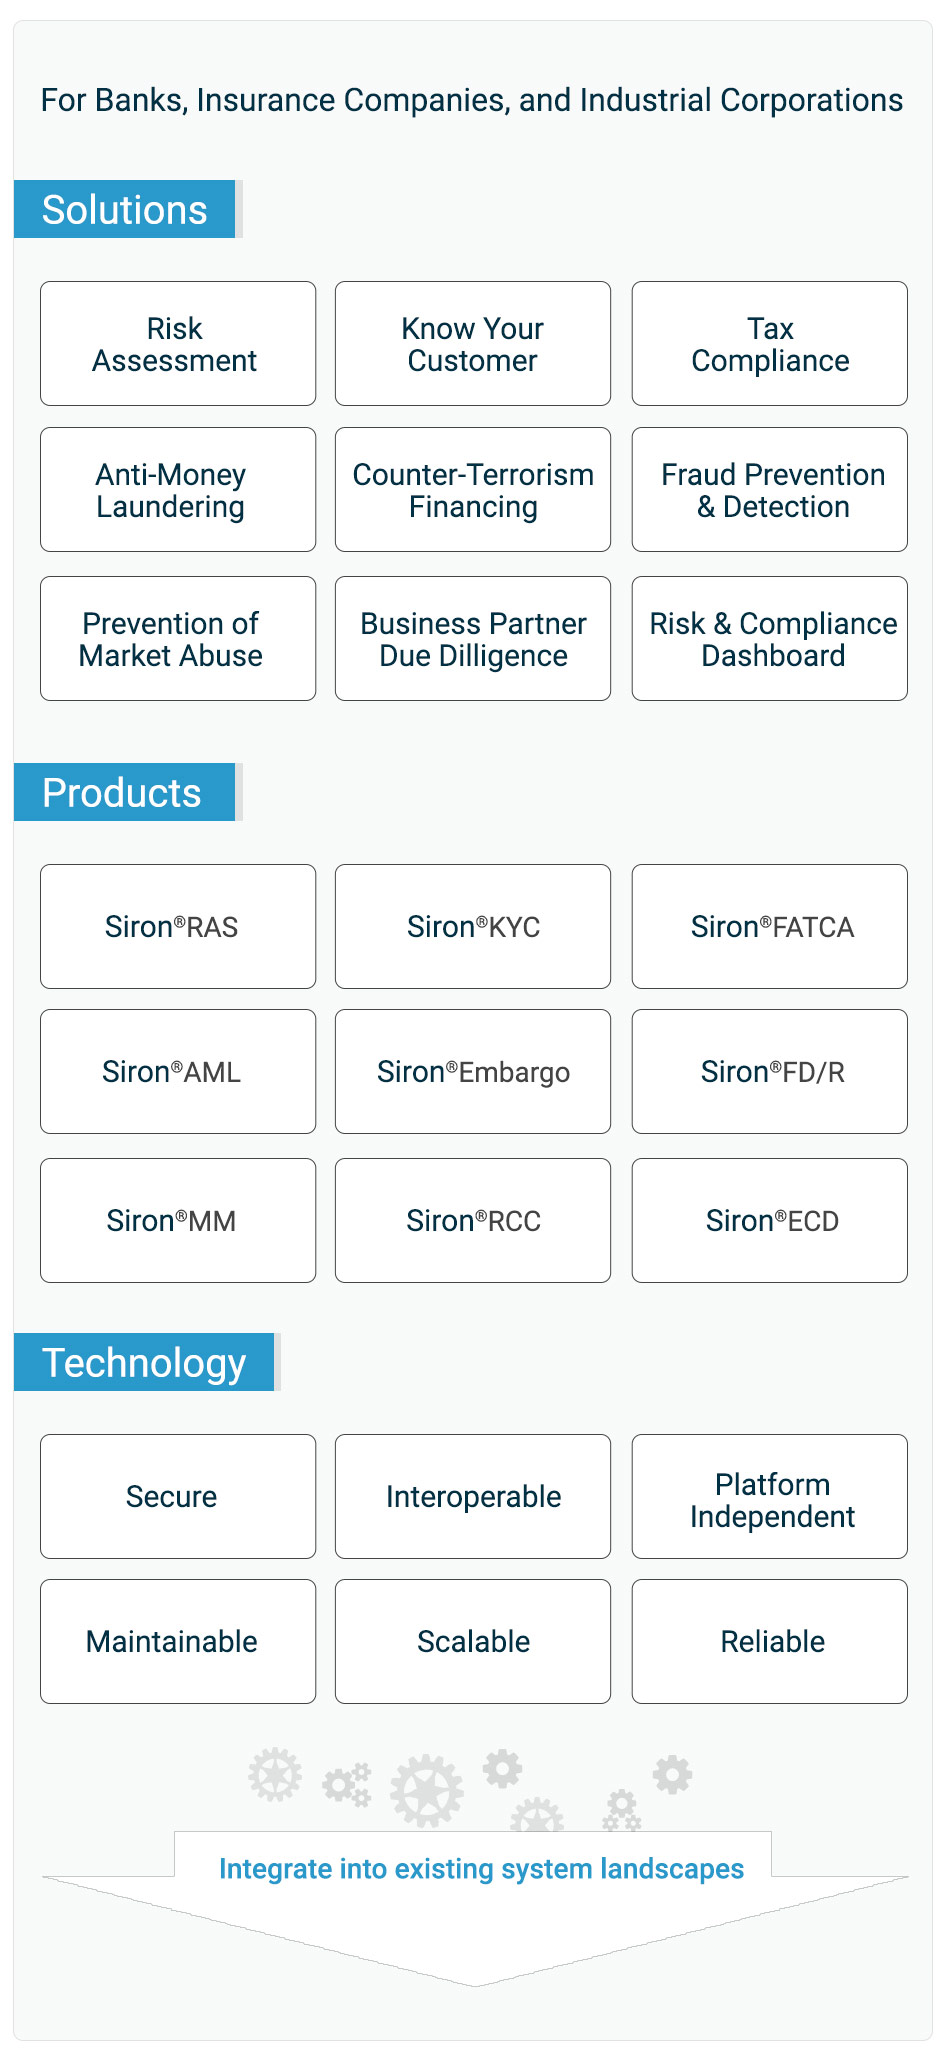
Task: Select the Know Your Customer tile
Action: [473, 343]
